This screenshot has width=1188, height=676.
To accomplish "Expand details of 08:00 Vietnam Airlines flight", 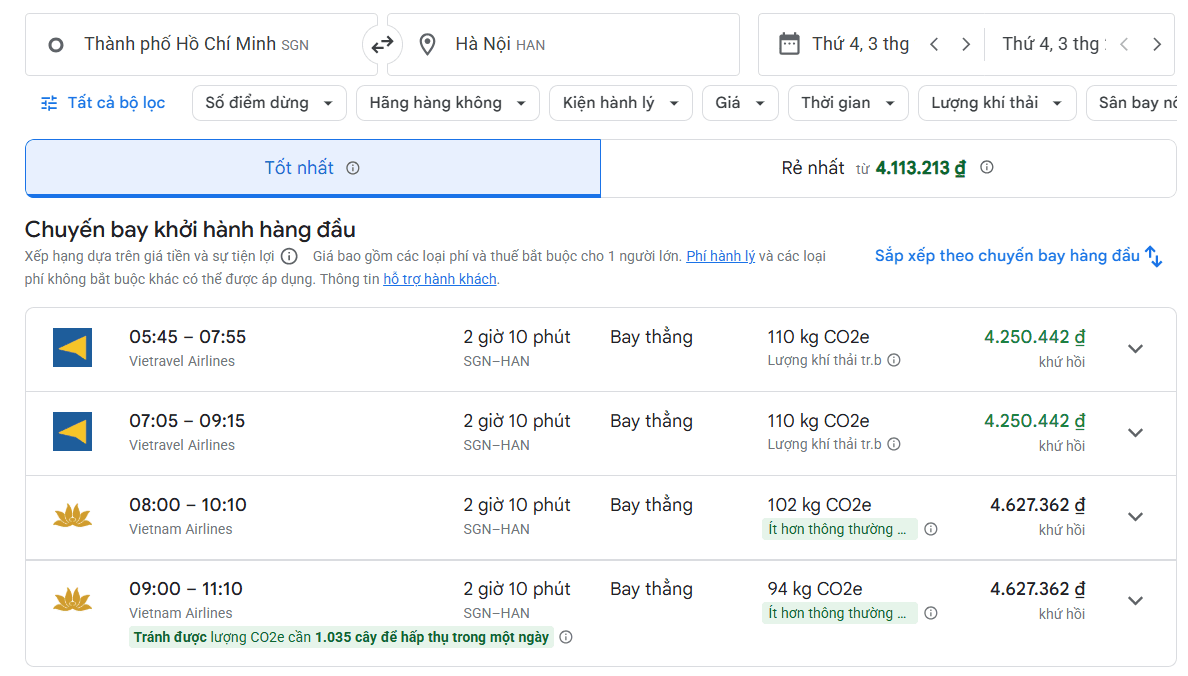I will (1135, 517).
